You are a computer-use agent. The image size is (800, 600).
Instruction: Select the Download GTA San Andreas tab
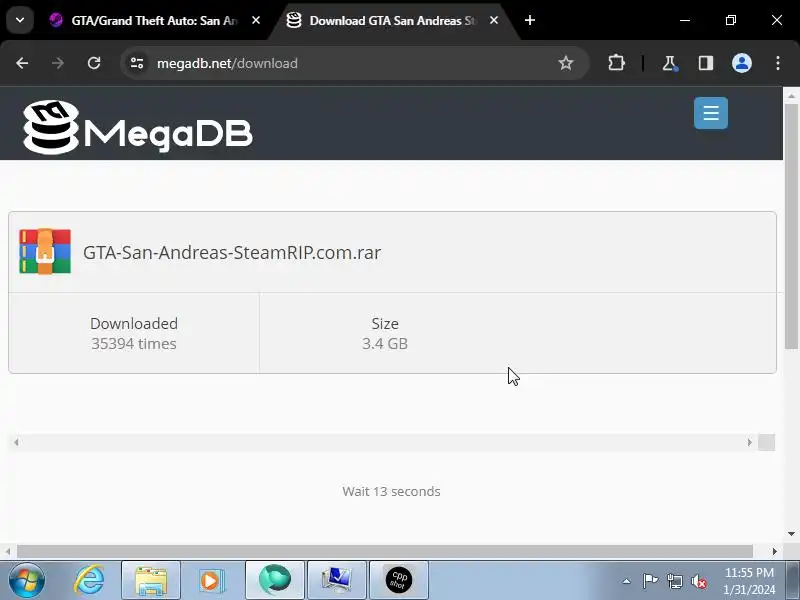[392, 20]
